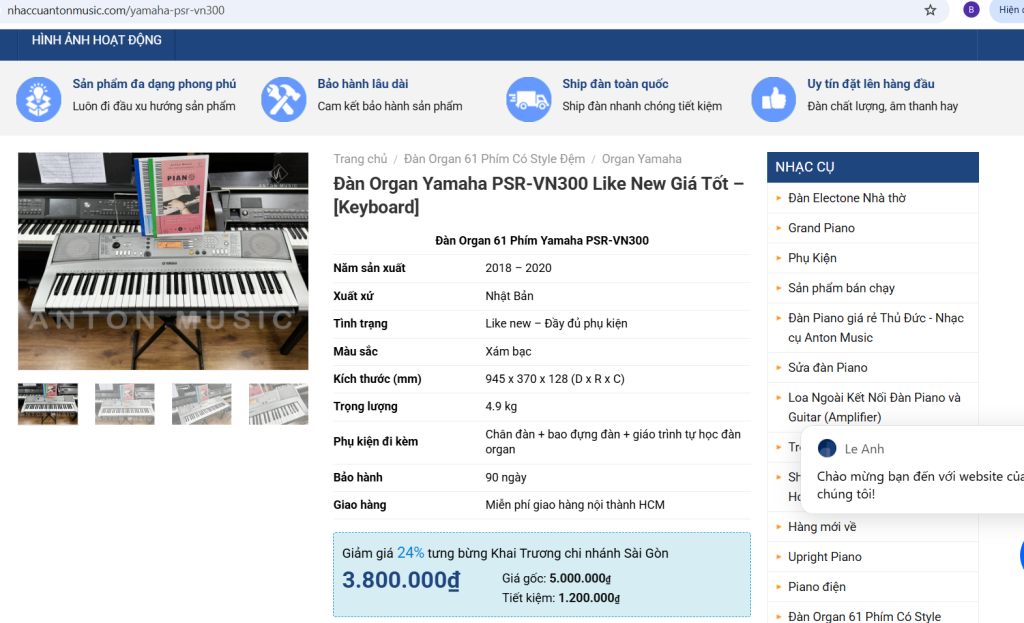Open Ship đàn toàn quốc heading
Viewport: 1024px width, 623px height.
click(615, 84)
